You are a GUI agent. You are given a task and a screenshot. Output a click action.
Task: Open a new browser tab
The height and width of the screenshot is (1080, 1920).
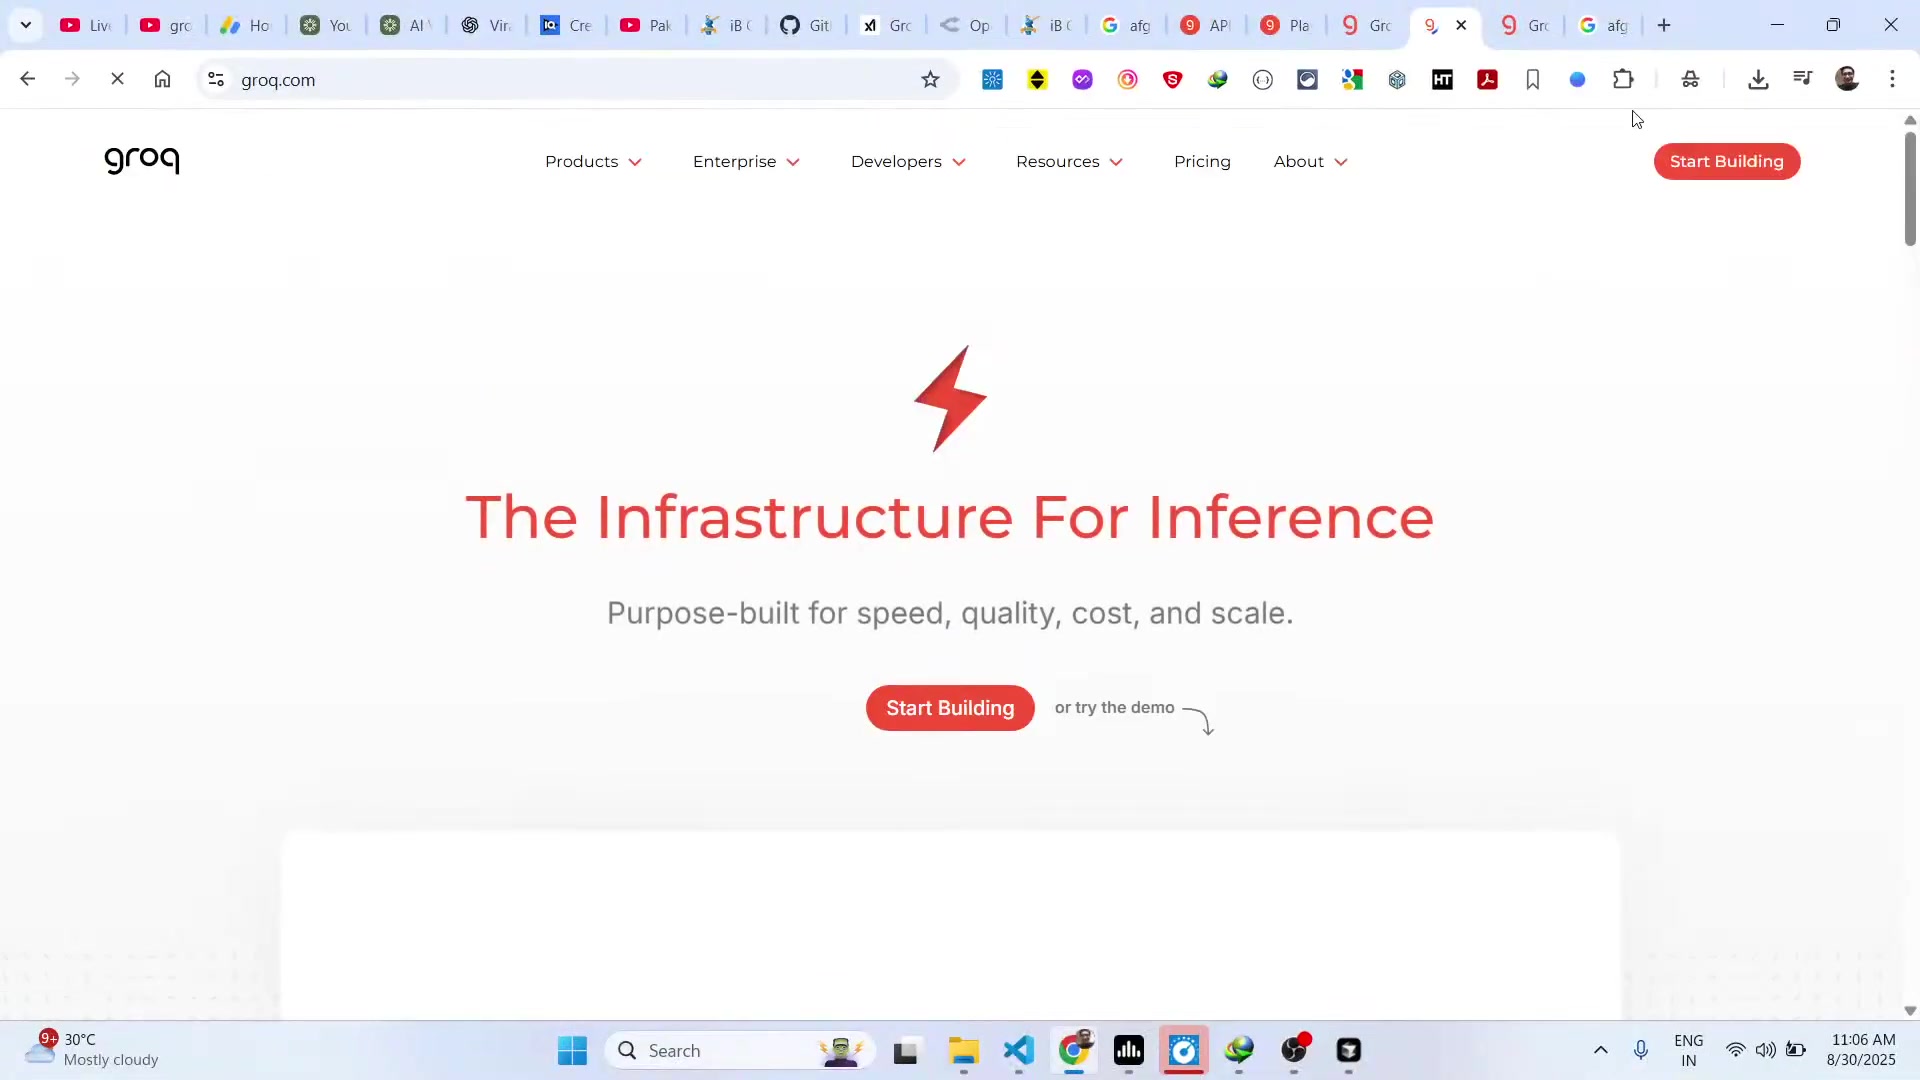[1664, 25]
